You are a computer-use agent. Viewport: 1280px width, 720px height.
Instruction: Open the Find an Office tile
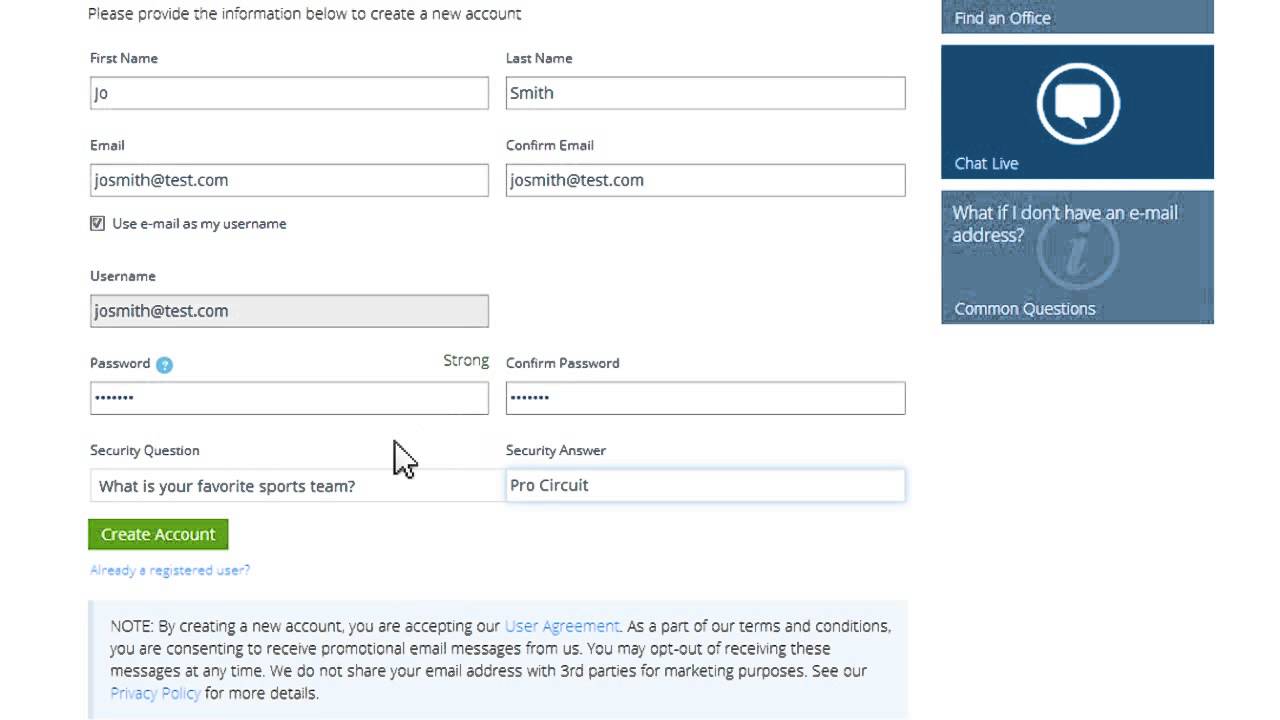(x=1077, y=17)
